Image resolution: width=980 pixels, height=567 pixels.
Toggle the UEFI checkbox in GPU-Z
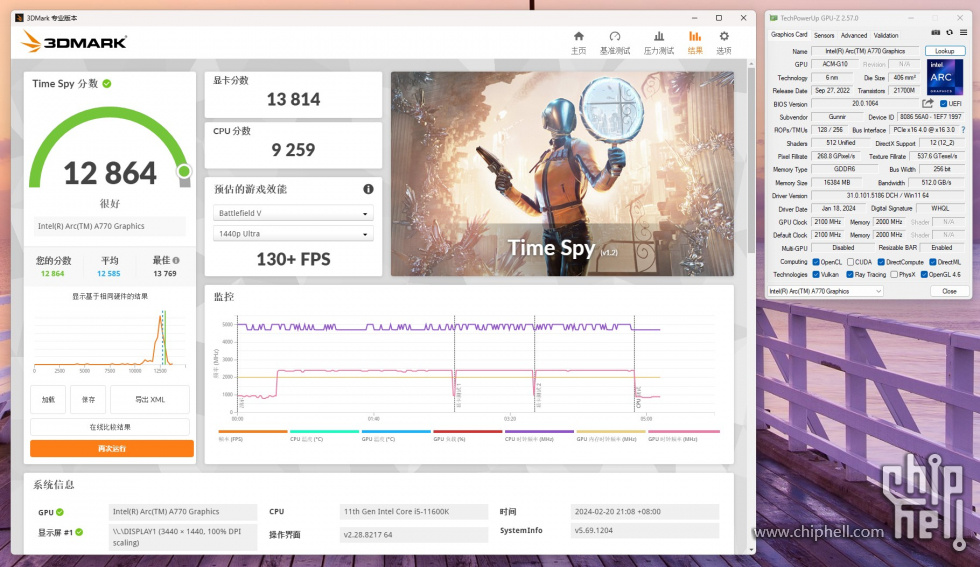tap(943, 104)
